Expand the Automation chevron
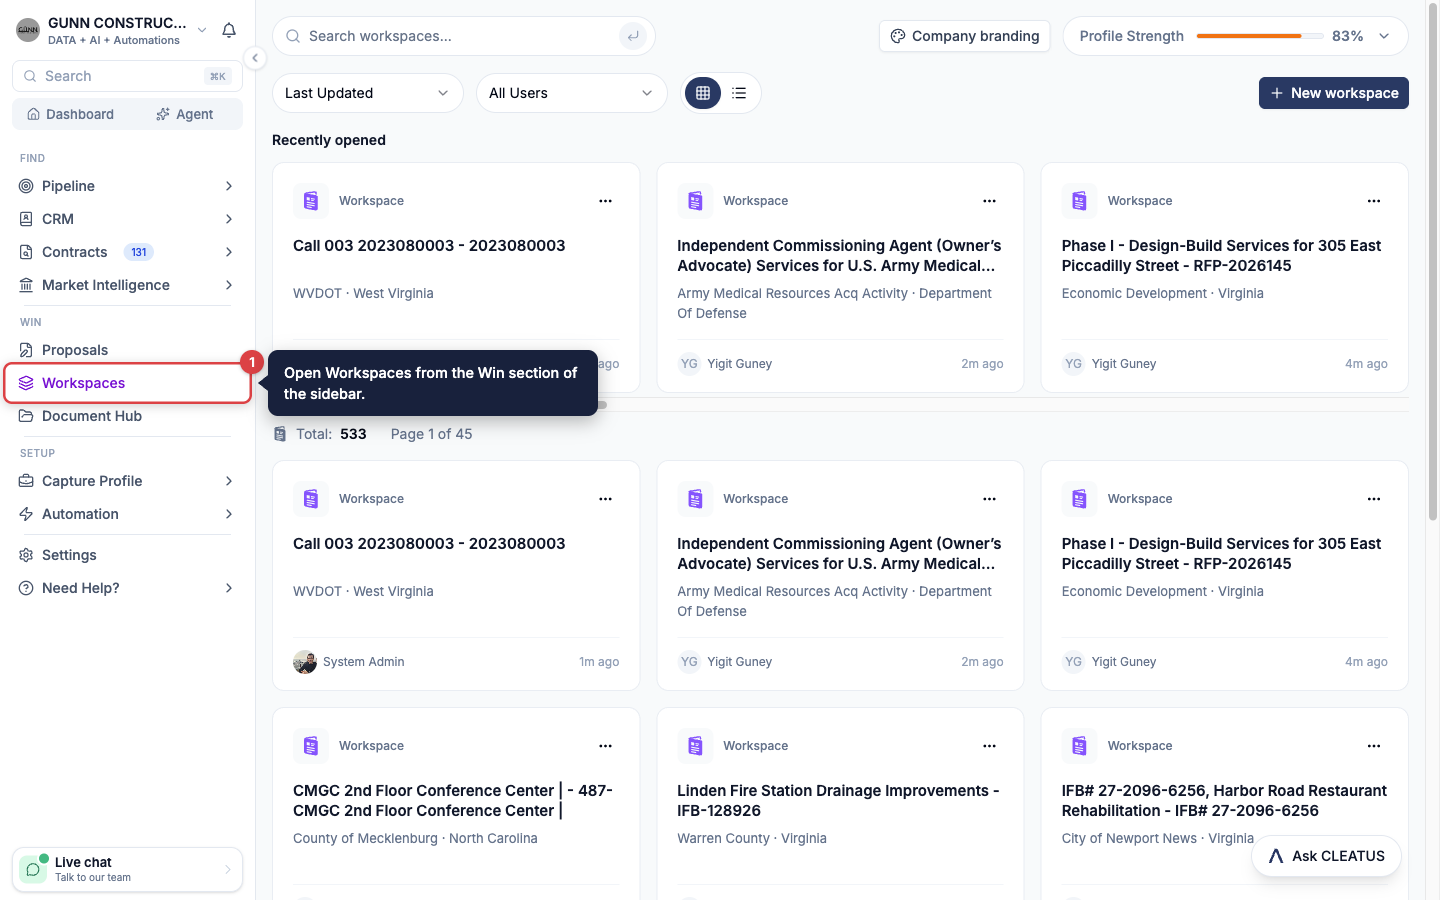 click(229, 514)
